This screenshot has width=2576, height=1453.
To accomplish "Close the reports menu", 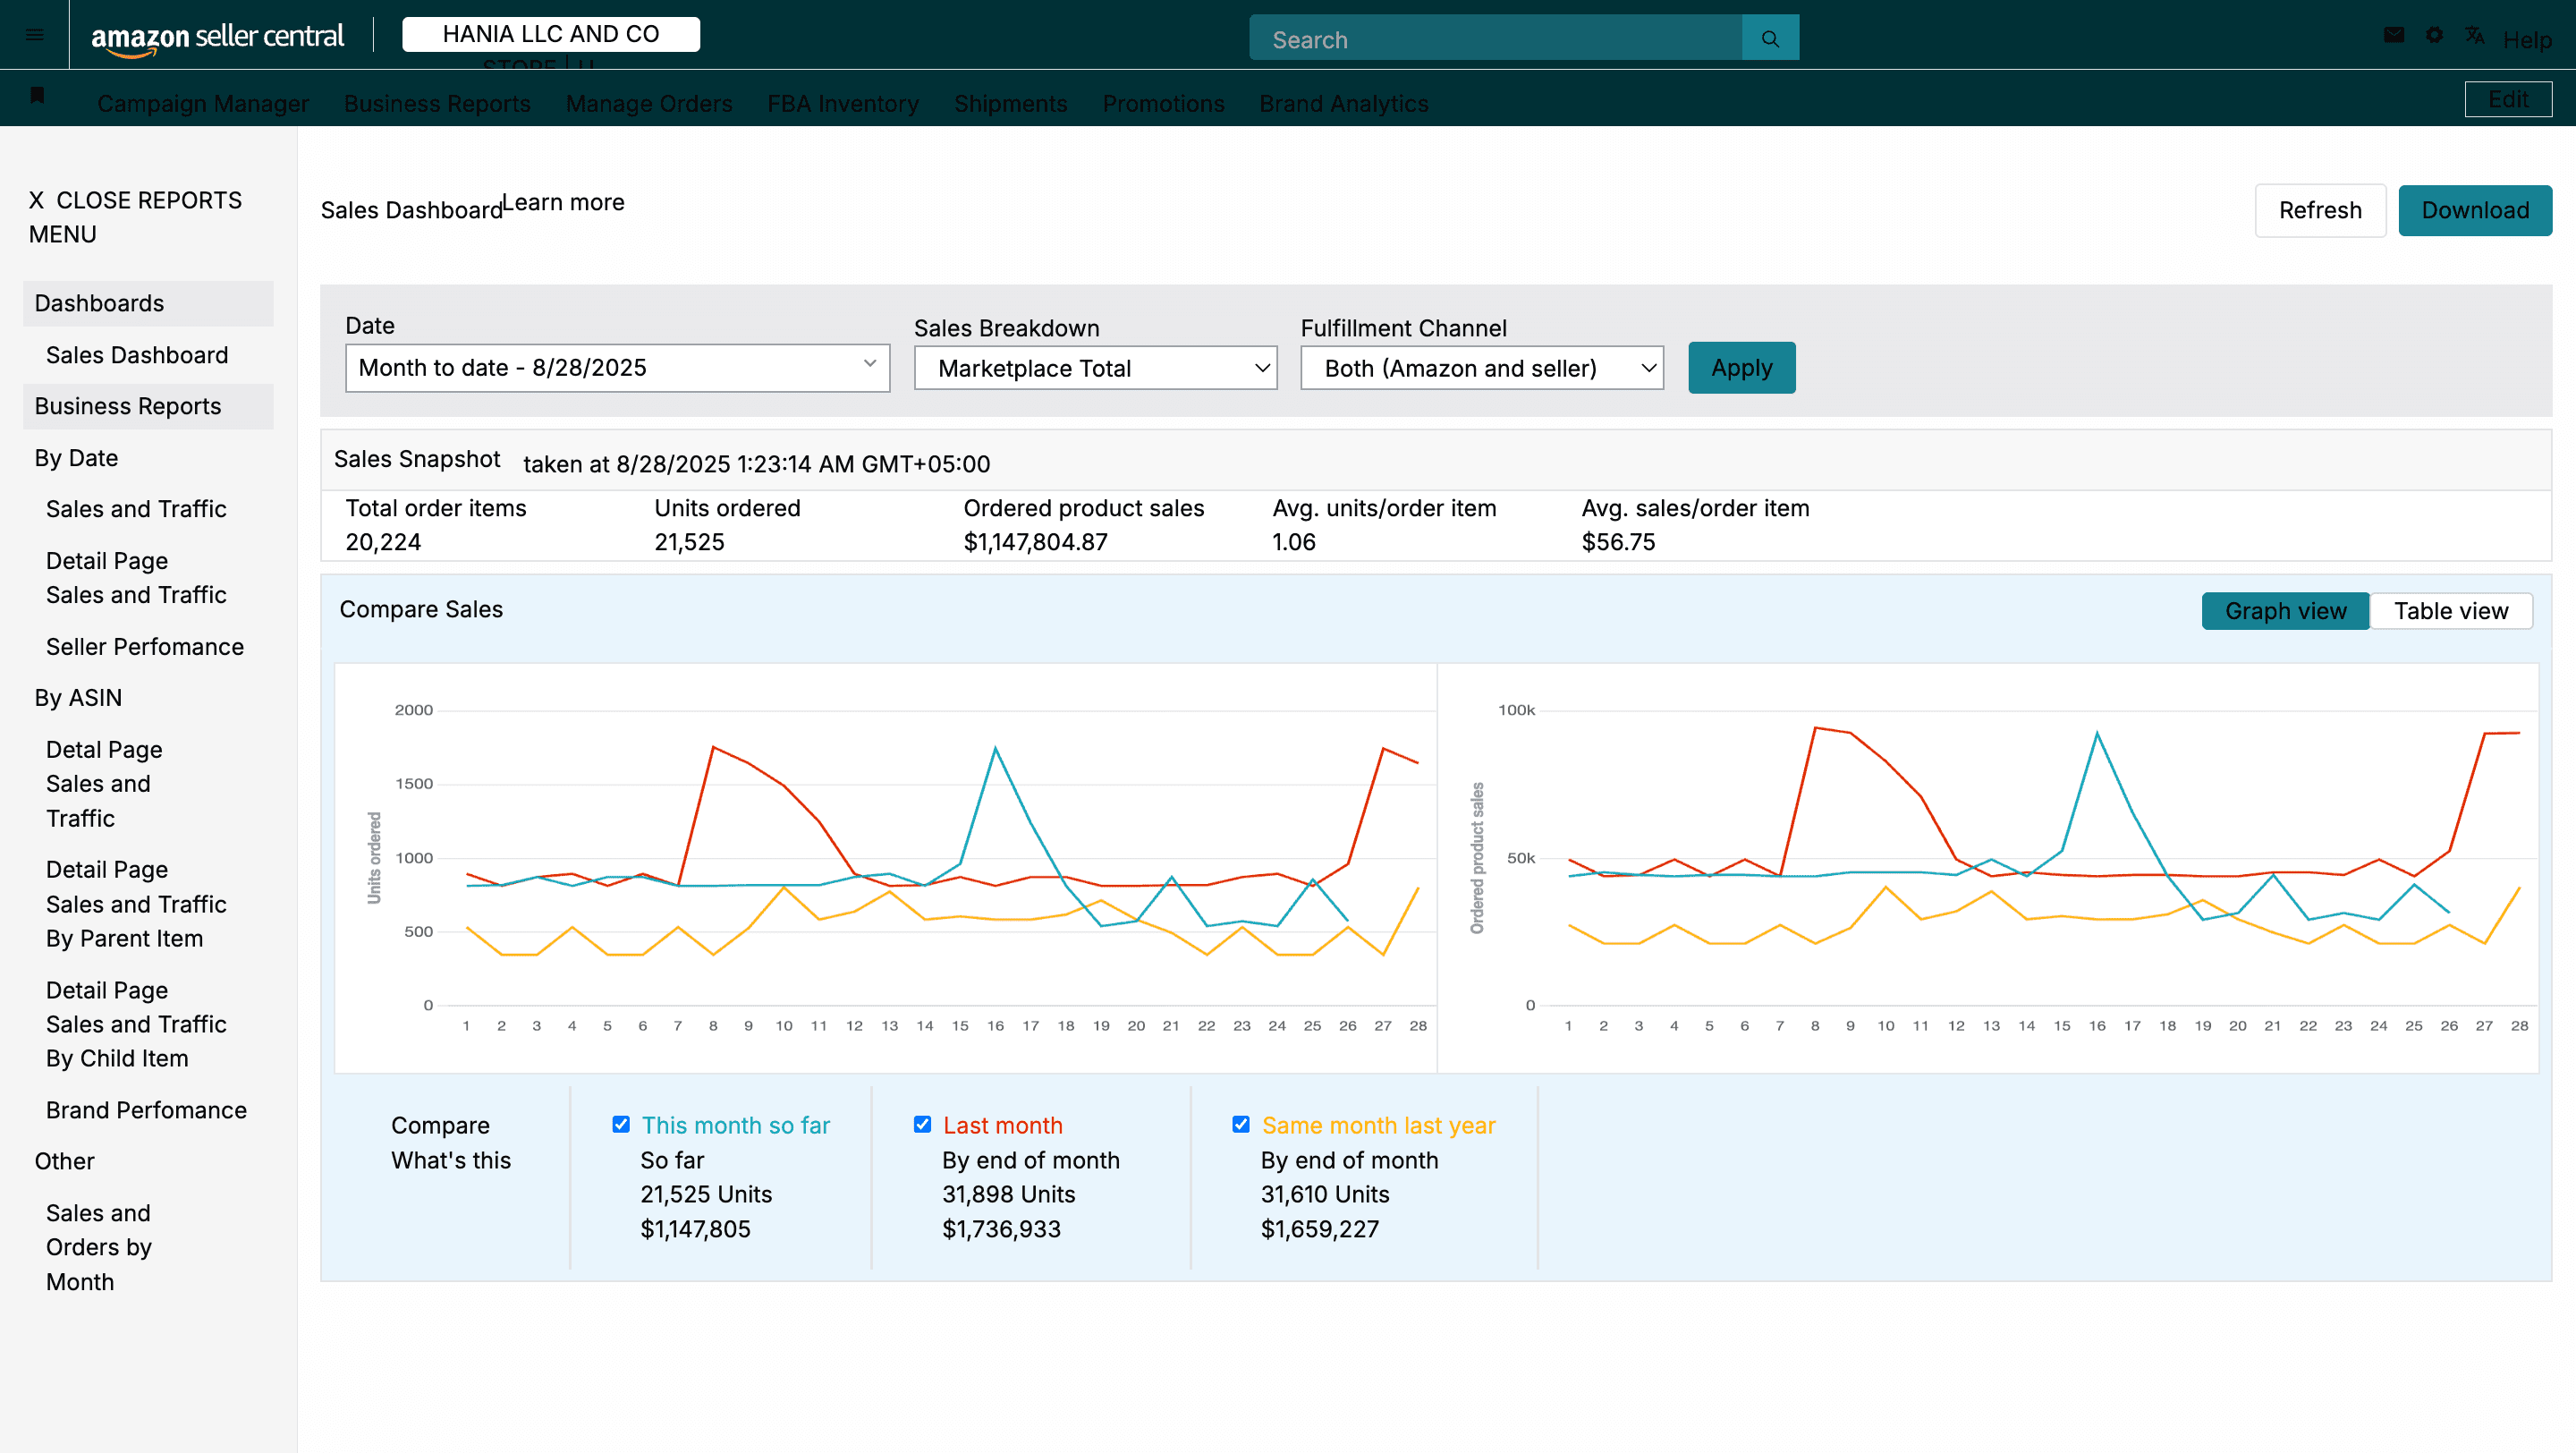I will click(135, 217).
